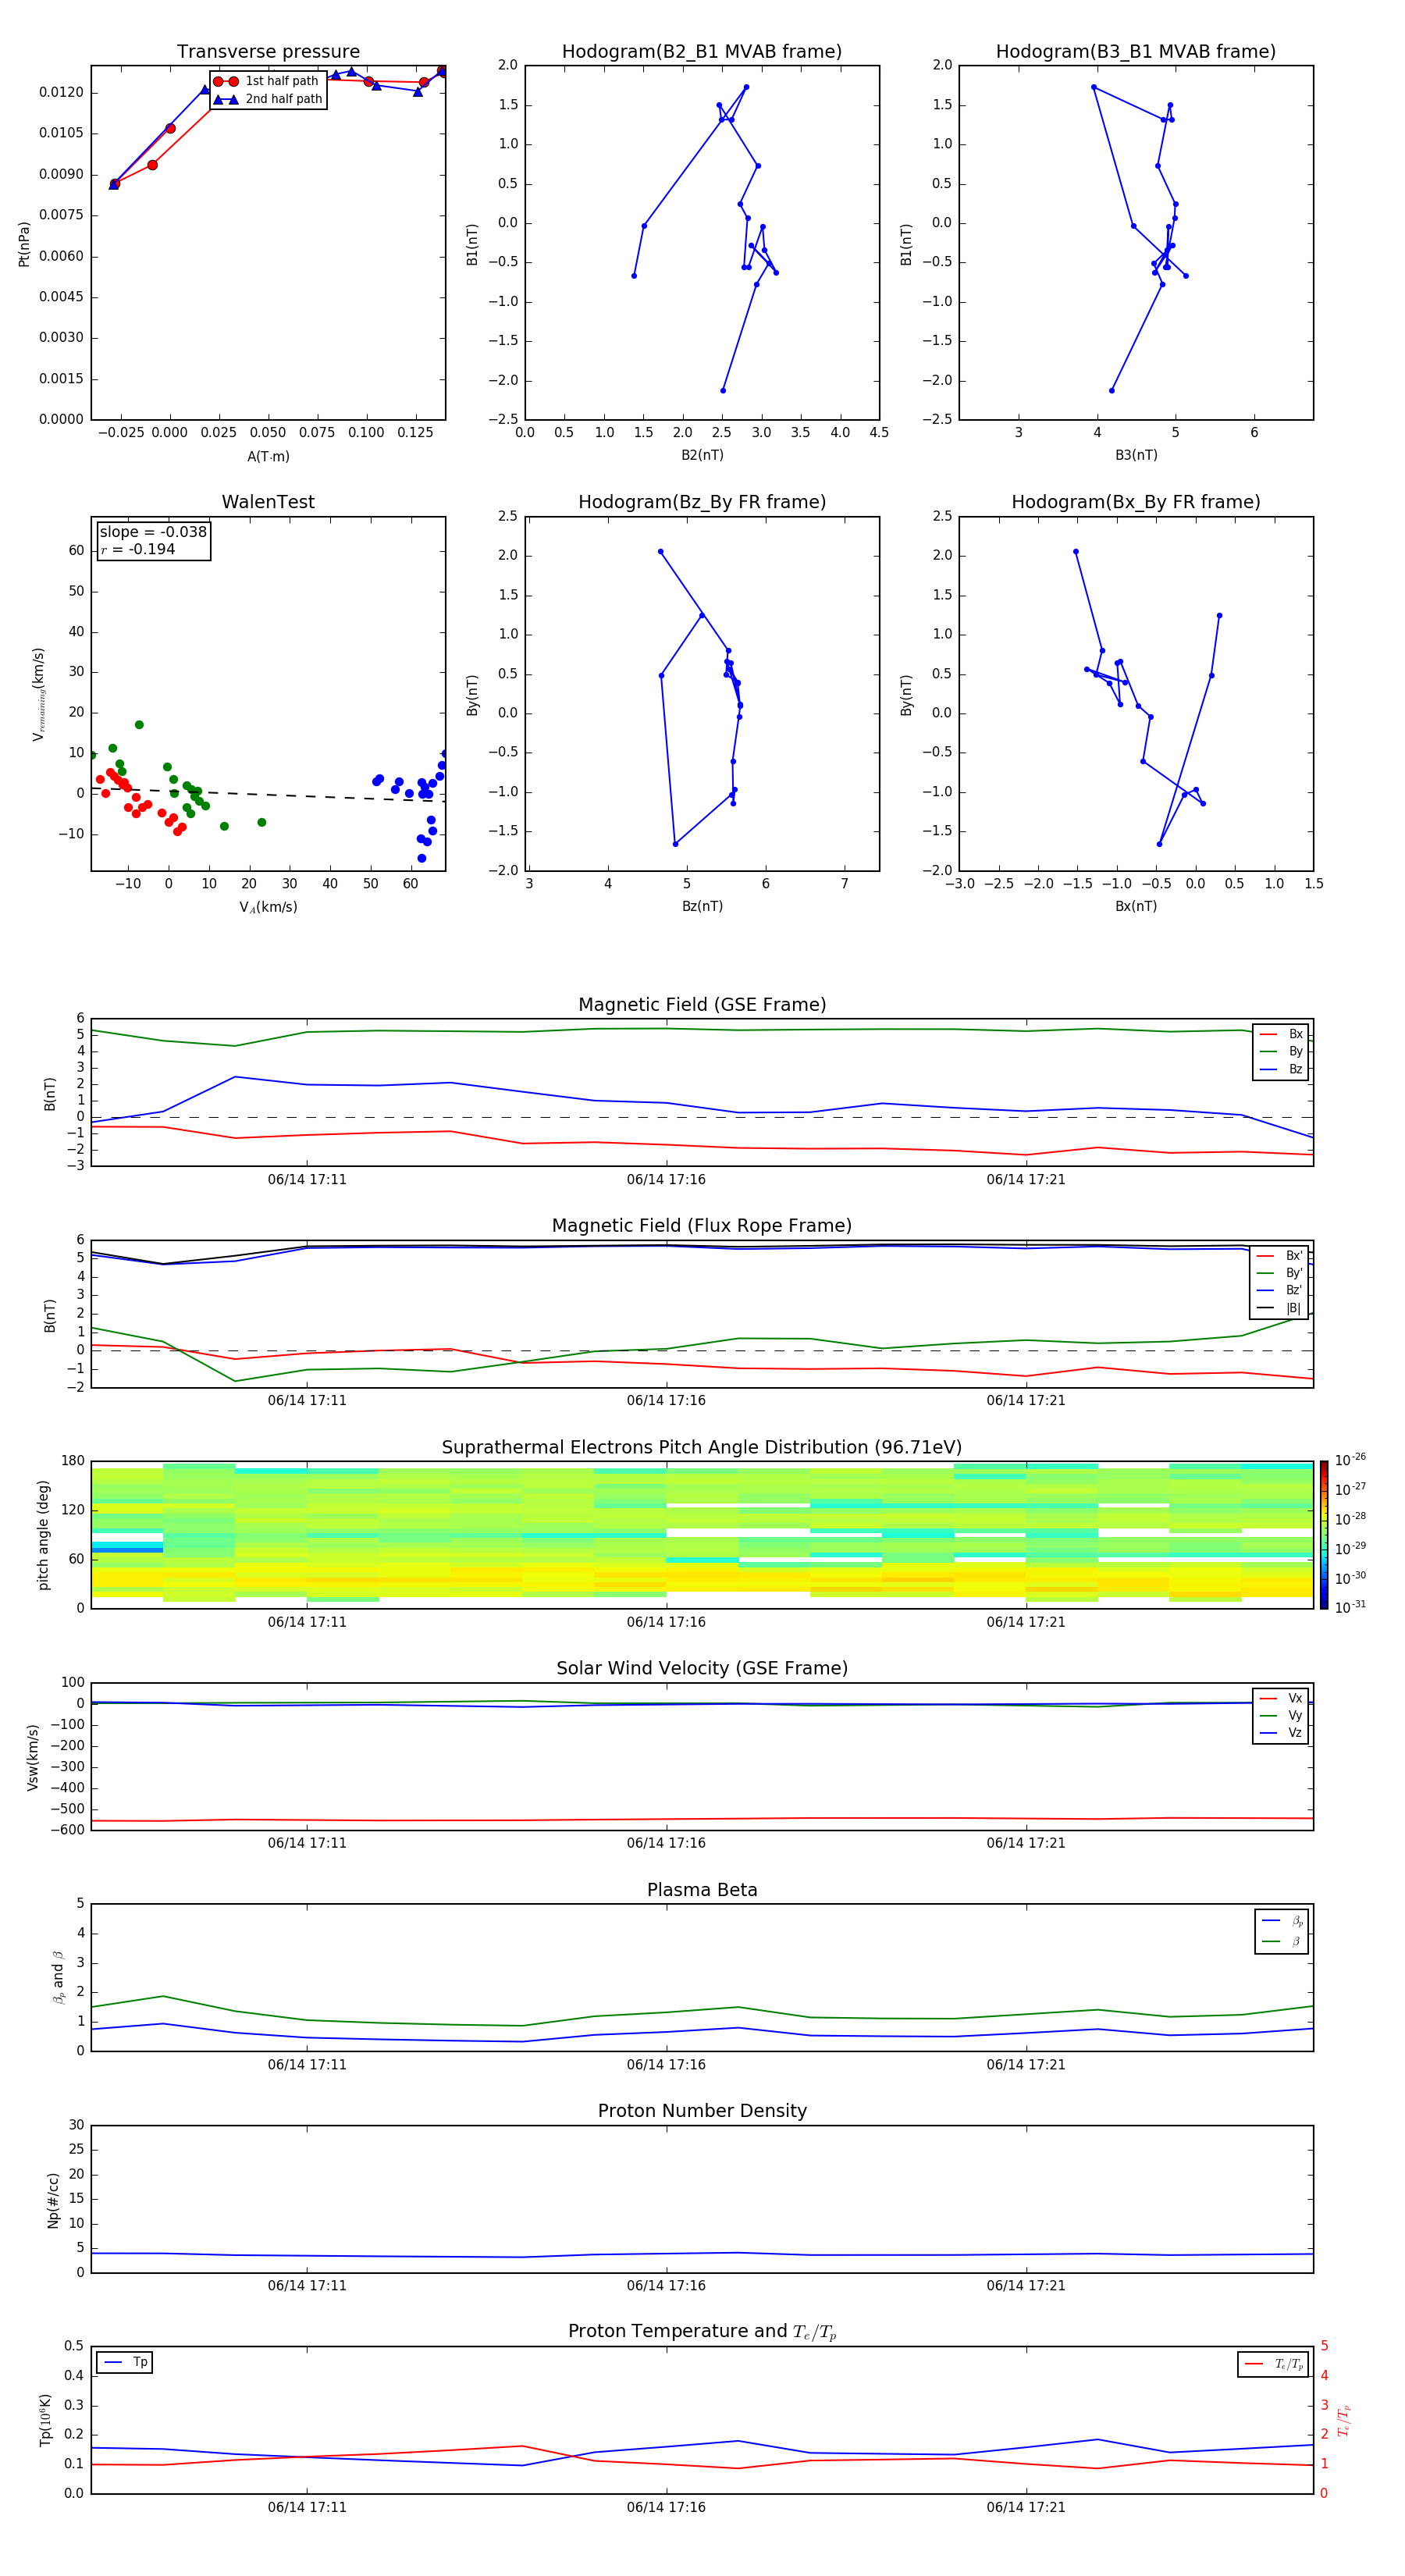The height and width of the screenshot is (2576, 1405).
Task: Click the 'r = -0.194' annotation
Action: tap(138, 549)
